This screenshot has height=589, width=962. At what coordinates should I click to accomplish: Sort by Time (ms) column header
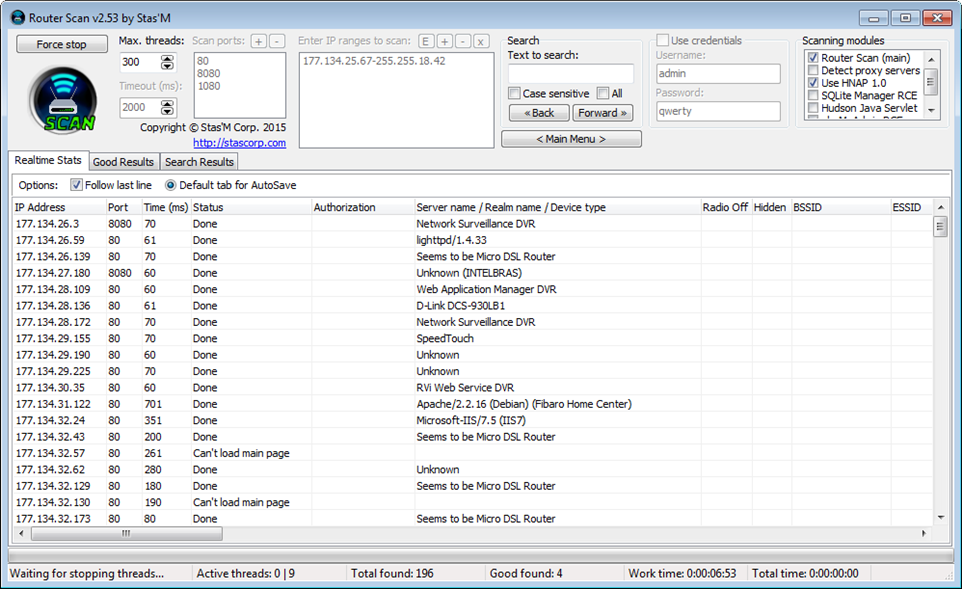coord(166,207)
